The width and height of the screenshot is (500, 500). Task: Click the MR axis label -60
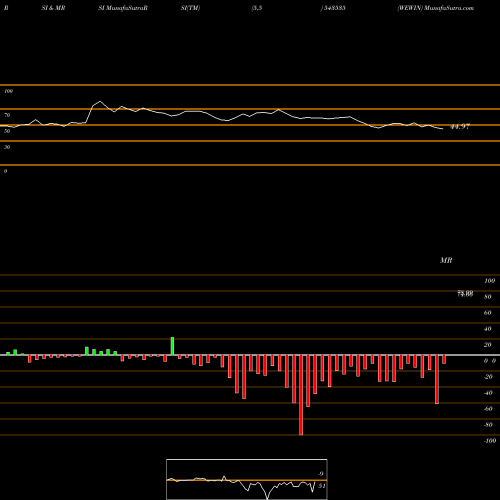pyautogui.click(x=488, y=409)
